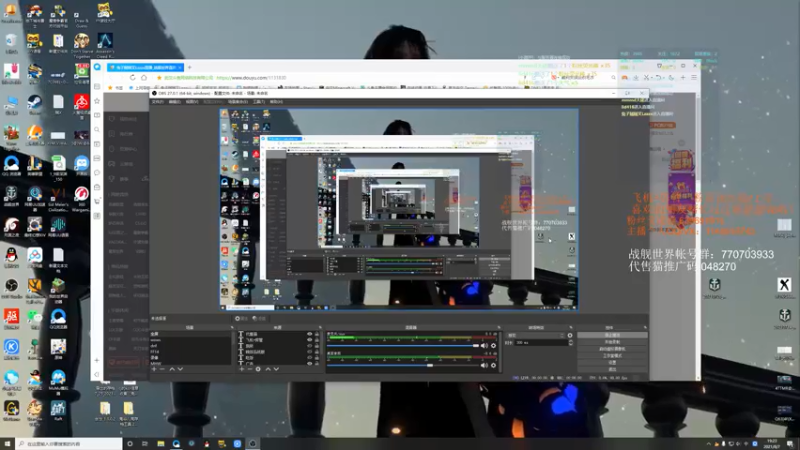This screenshot has height=450, width=800.
Task: Open Task View on the taskbar
Action: coord(145,443)
